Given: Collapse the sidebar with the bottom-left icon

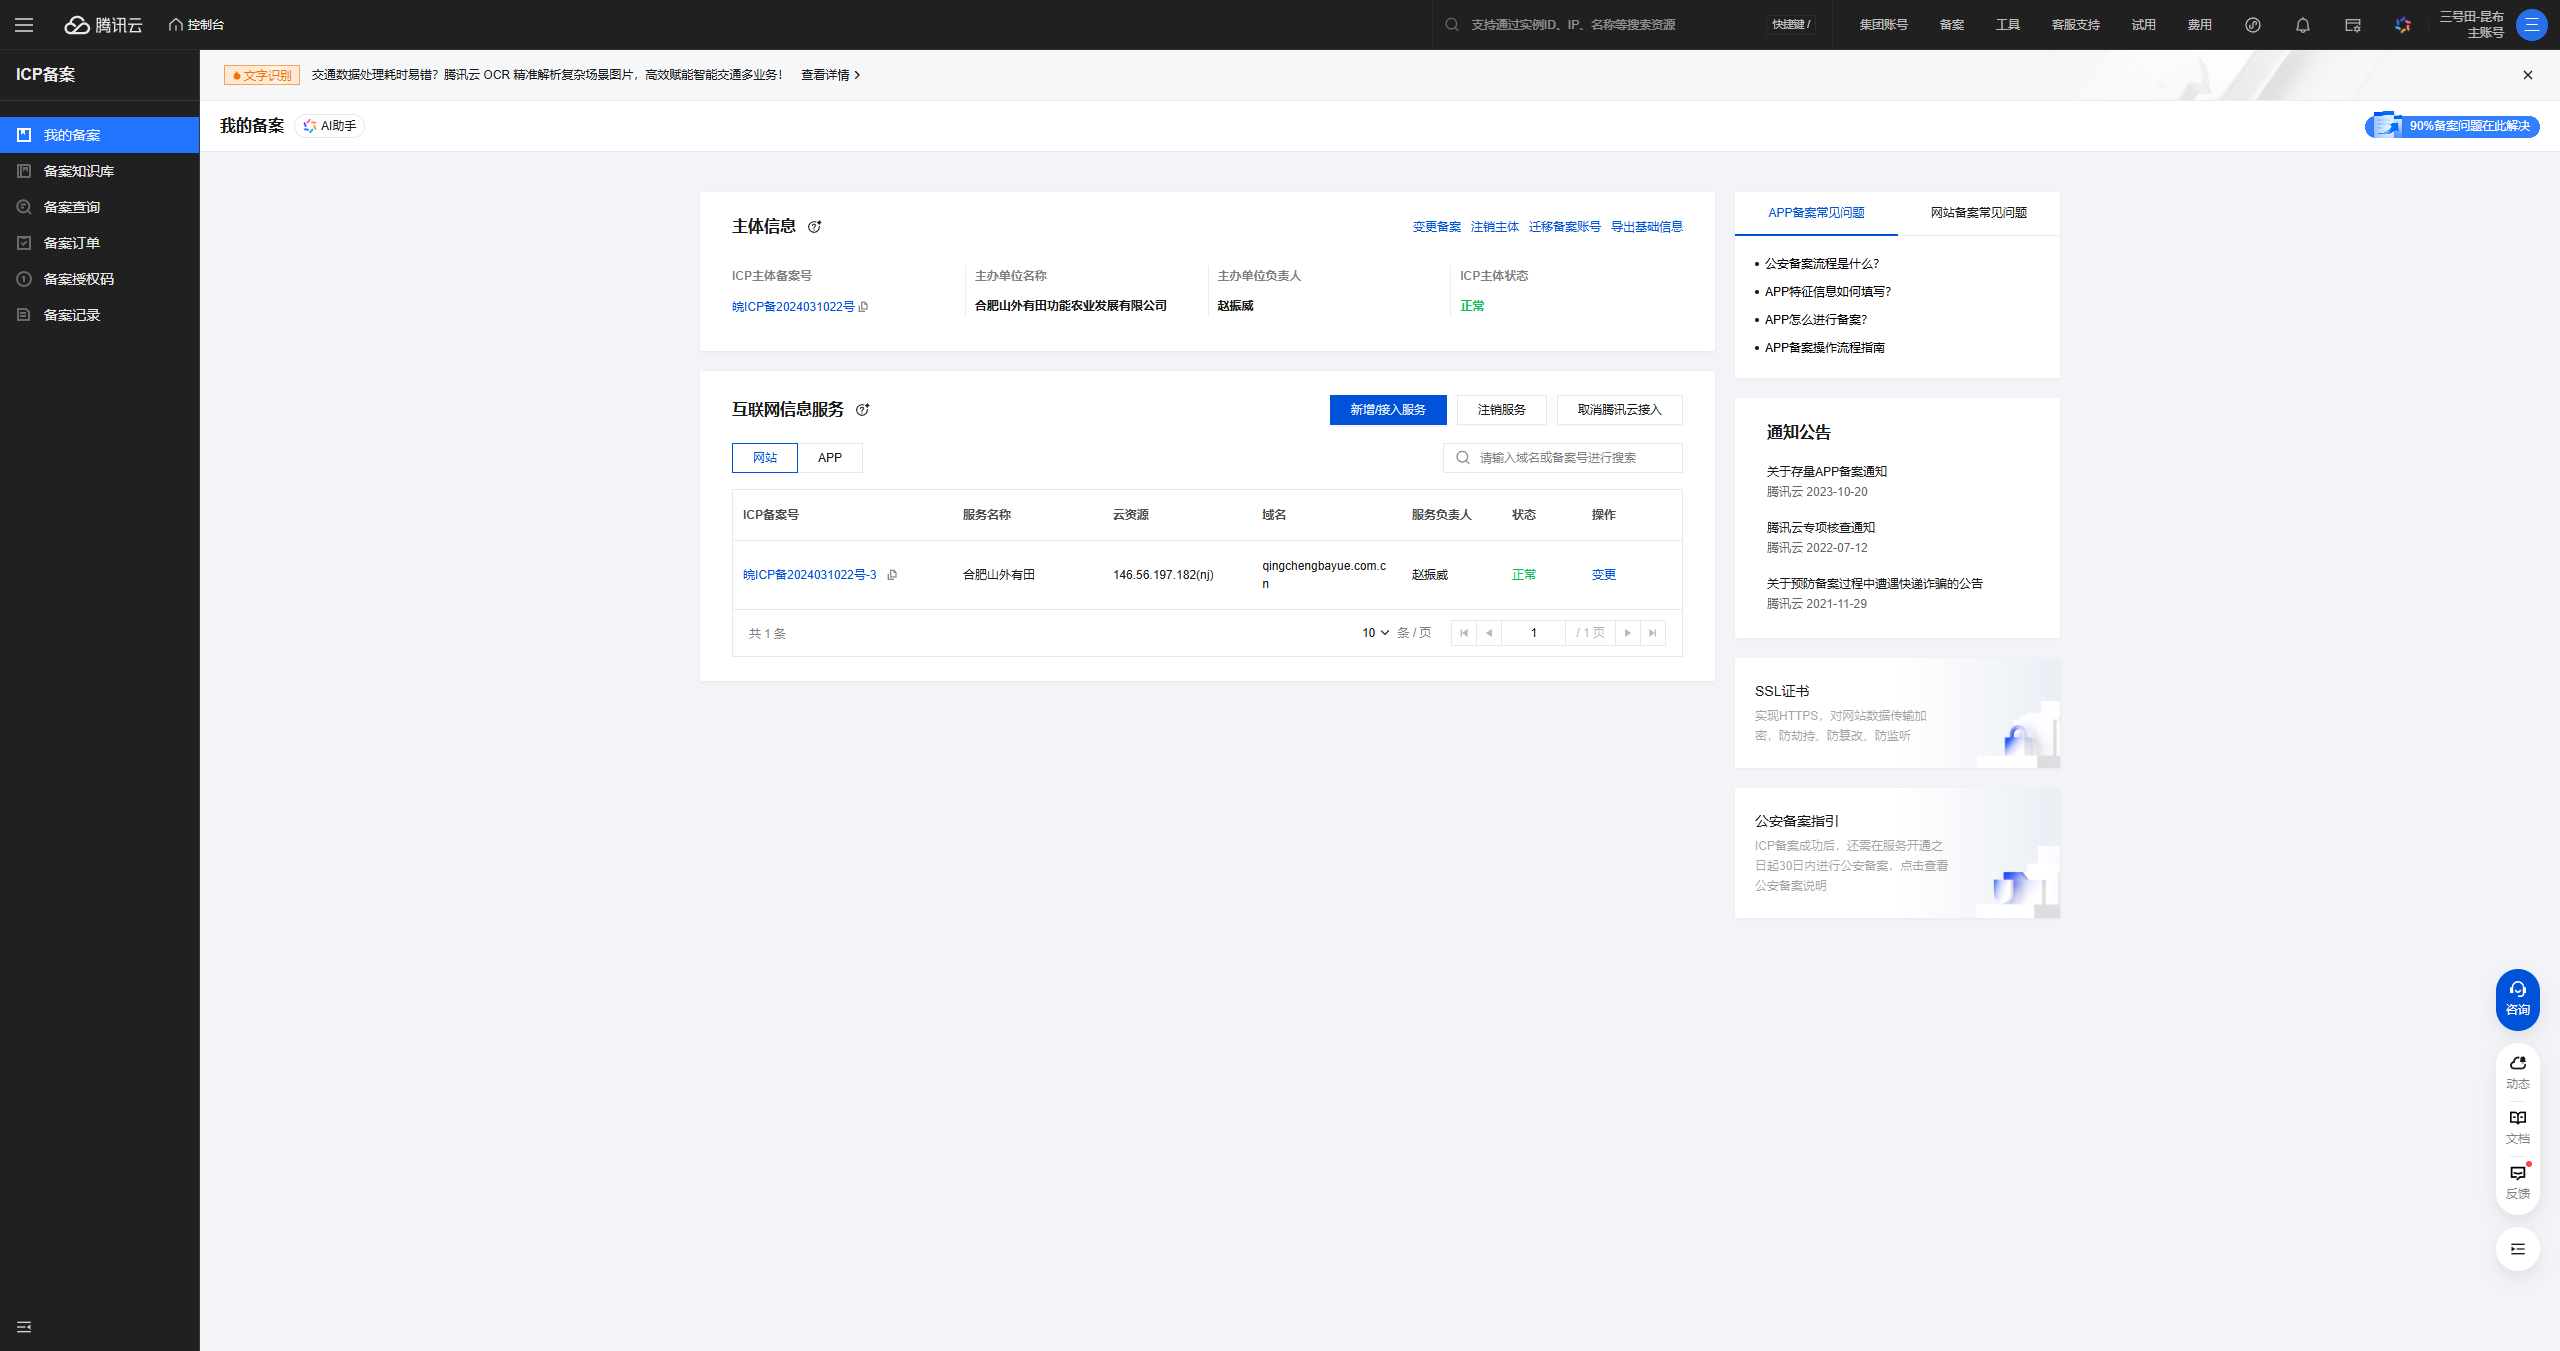Looking at the screenshot, I should point(24,1327).
